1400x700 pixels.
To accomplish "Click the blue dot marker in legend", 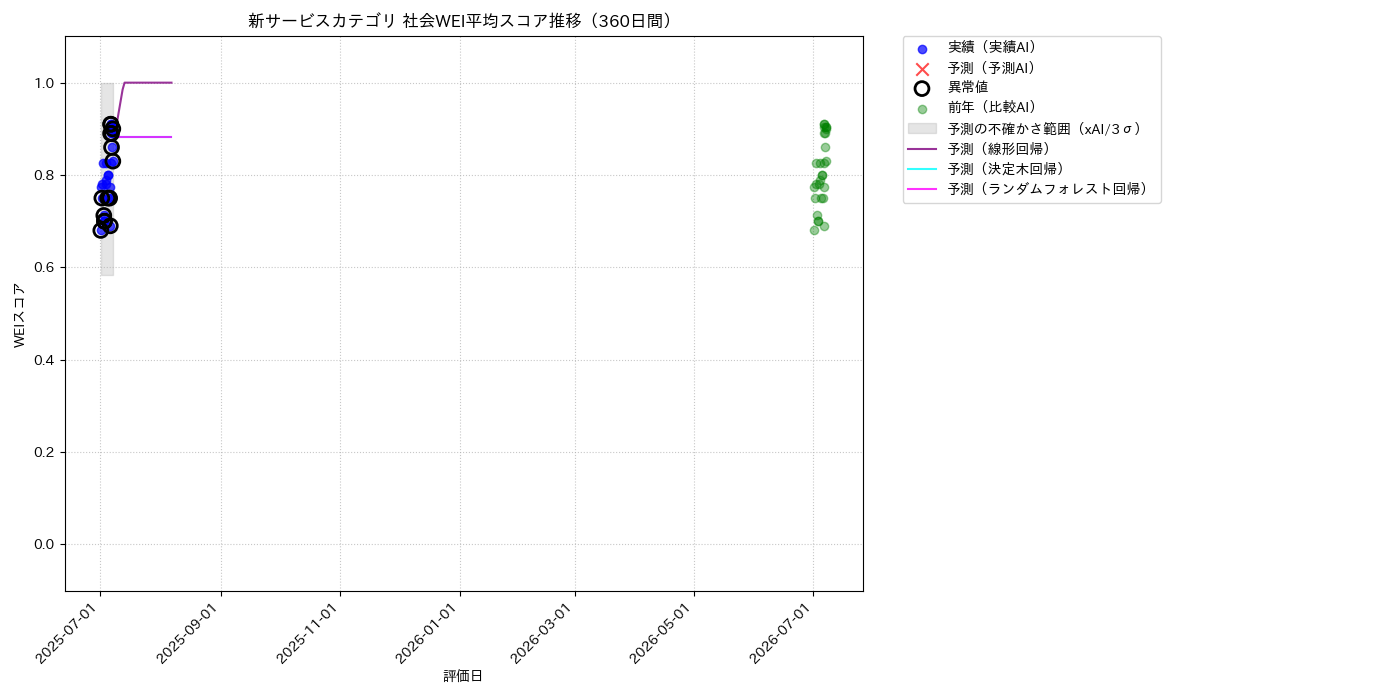I will tap(922, 49).
